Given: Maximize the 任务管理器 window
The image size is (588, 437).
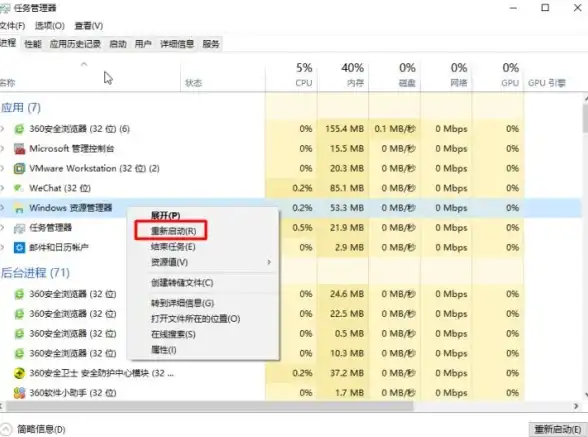Looking at the screenshot, I should click(x=545, y=8).
